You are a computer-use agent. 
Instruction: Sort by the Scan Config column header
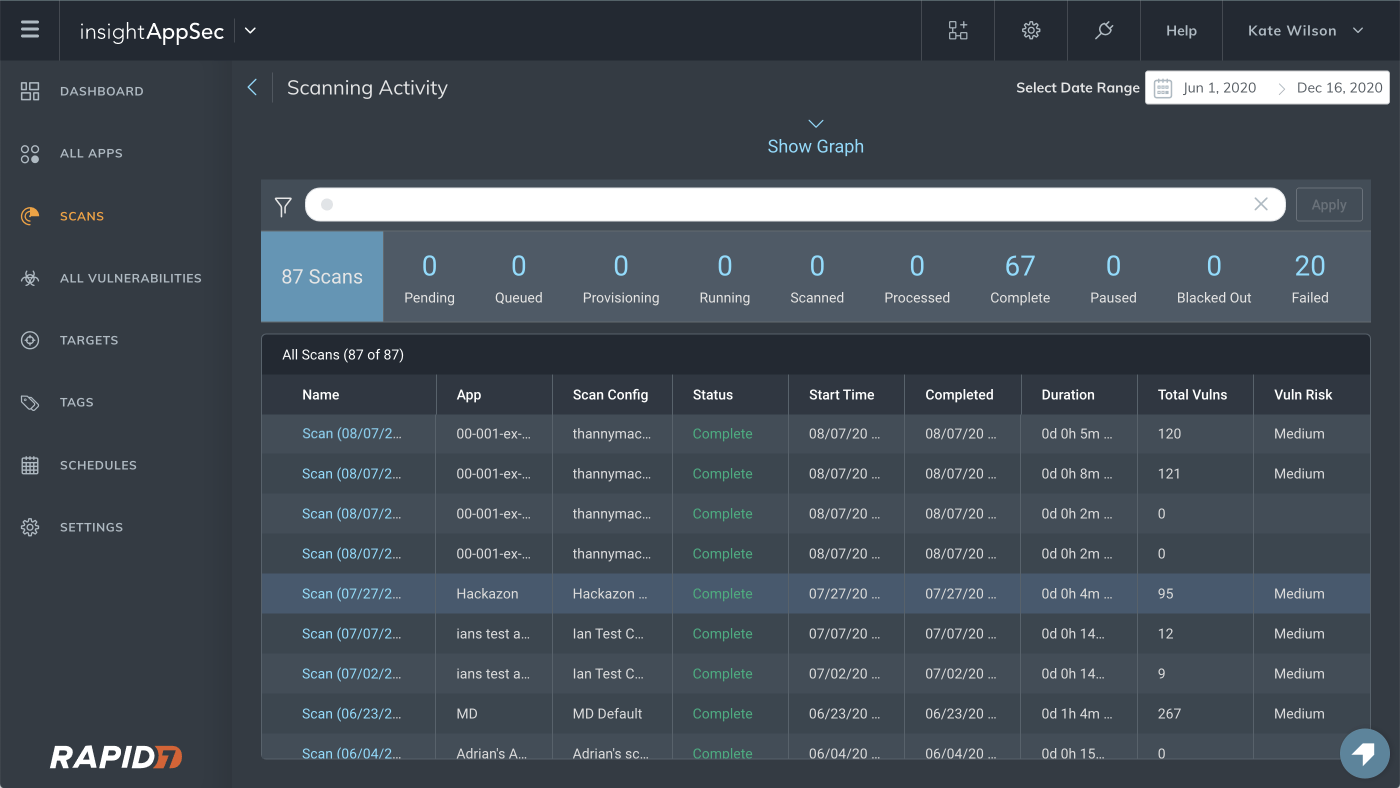tap(610, 395)
